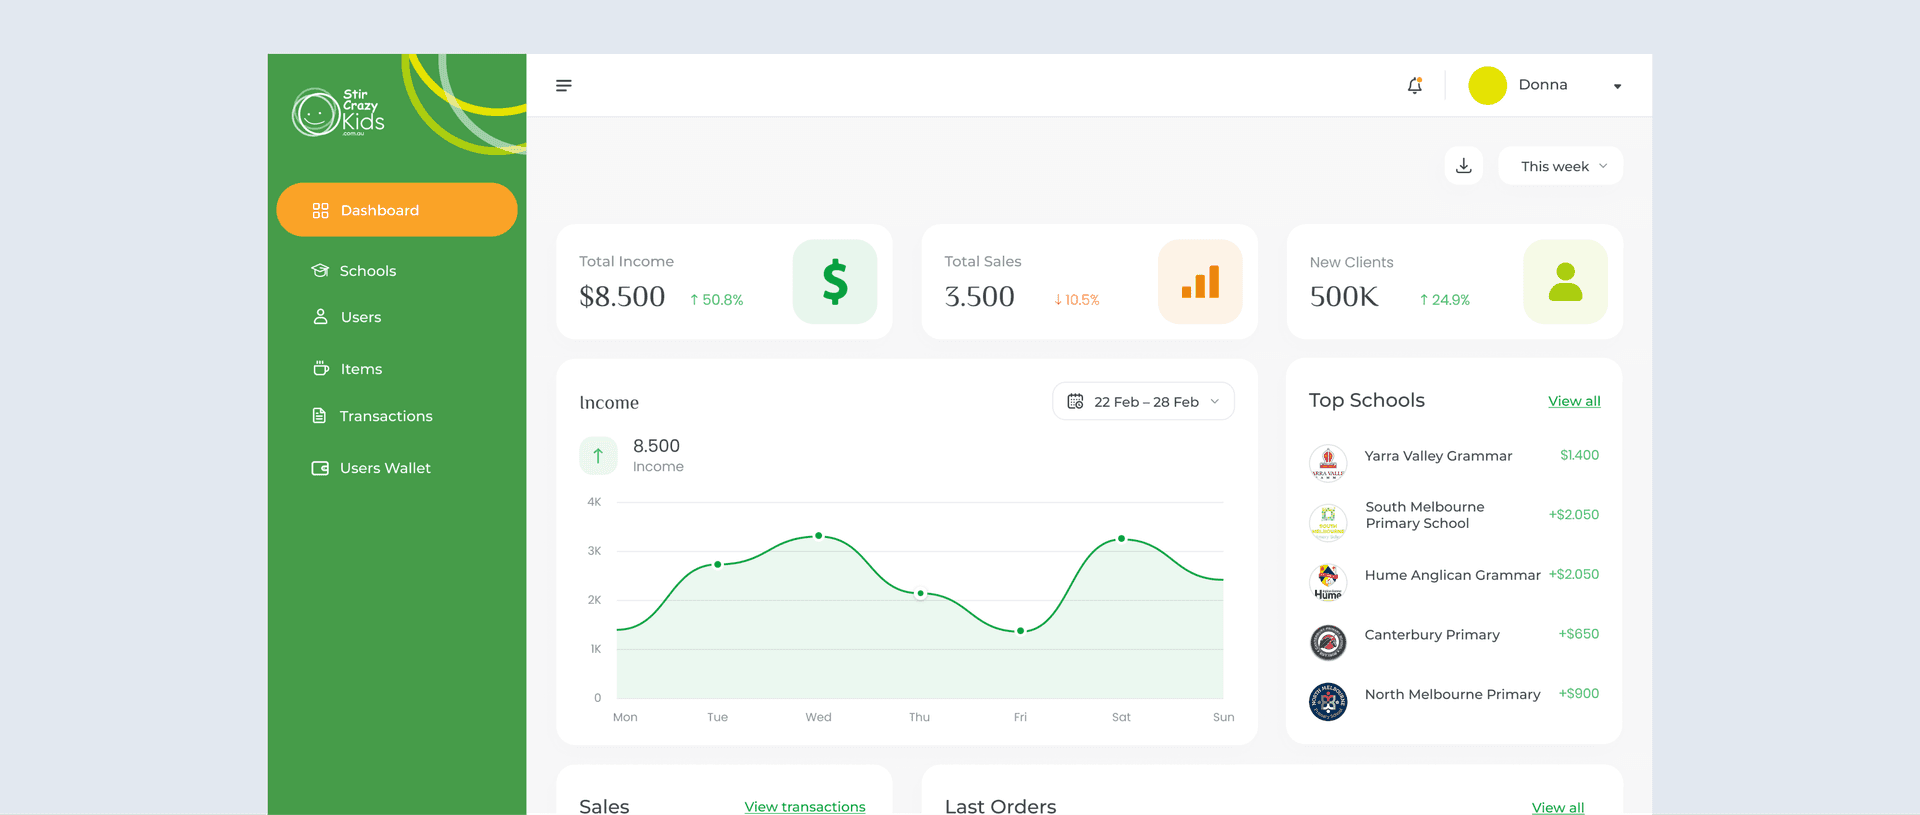Open the Donna user account dropdown

[x=1616, y=86]
